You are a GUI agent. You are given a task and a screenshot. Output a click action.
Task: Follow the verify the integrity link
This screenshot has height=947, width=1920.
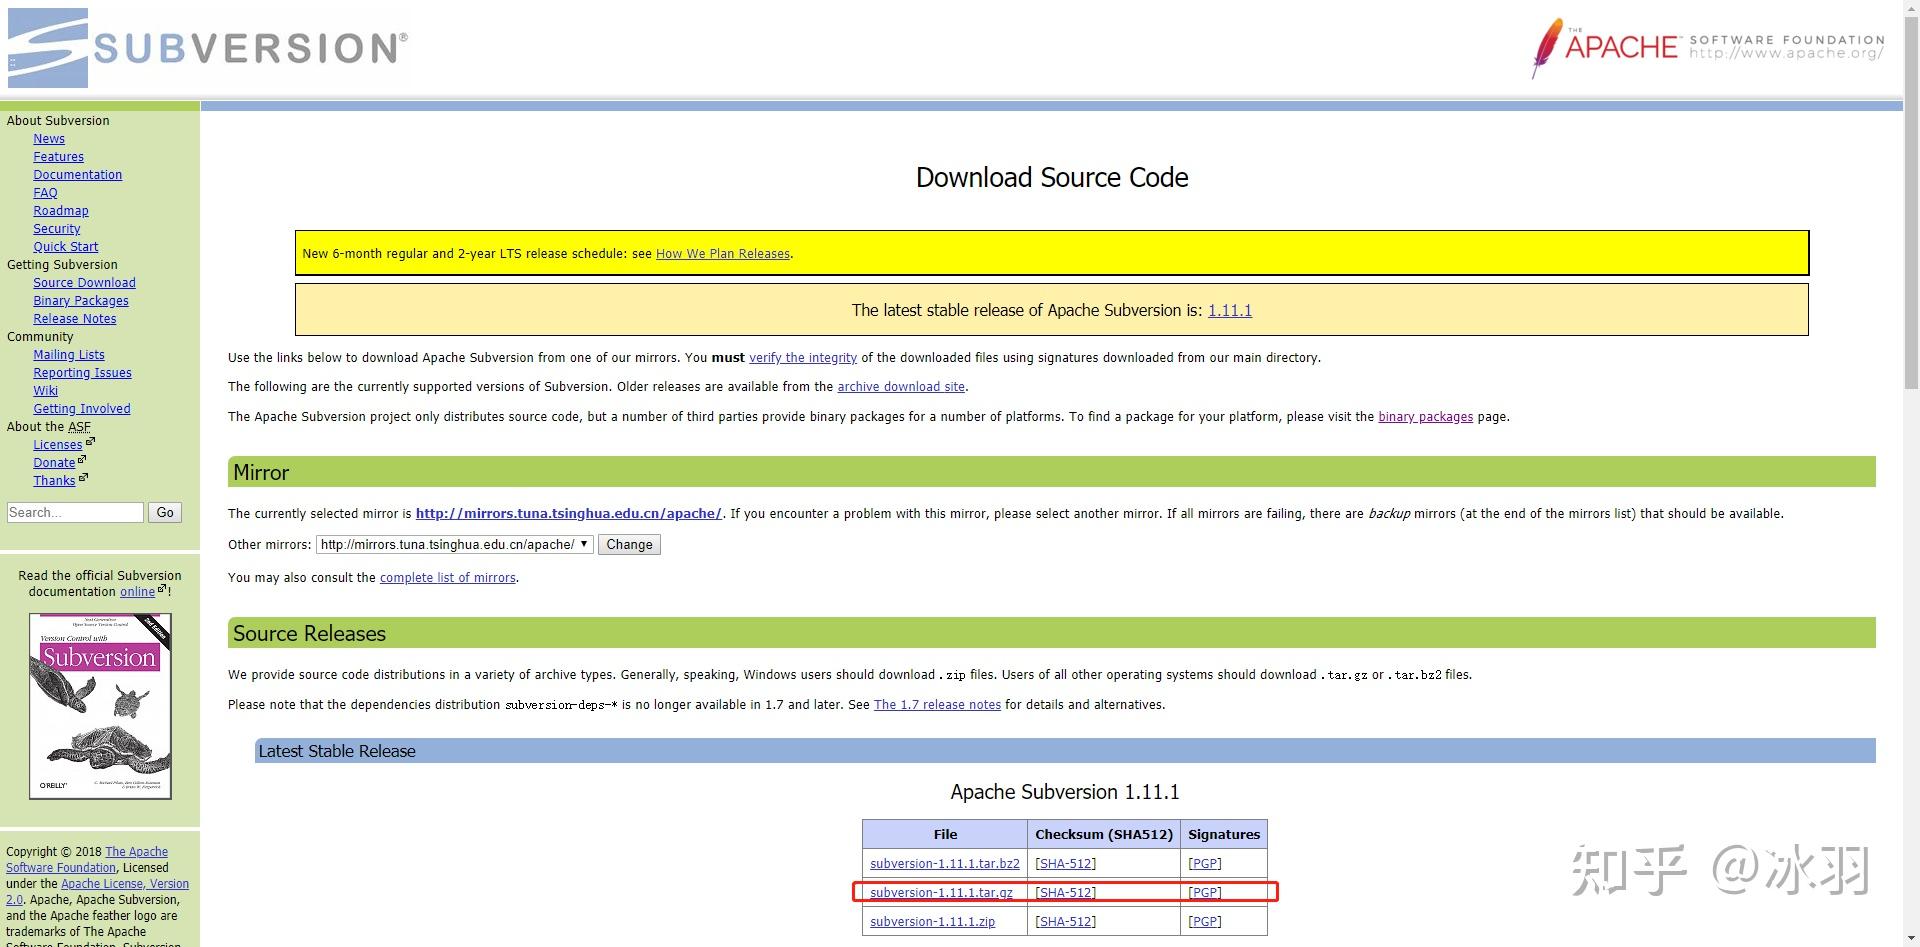click(x=803, y=358)
